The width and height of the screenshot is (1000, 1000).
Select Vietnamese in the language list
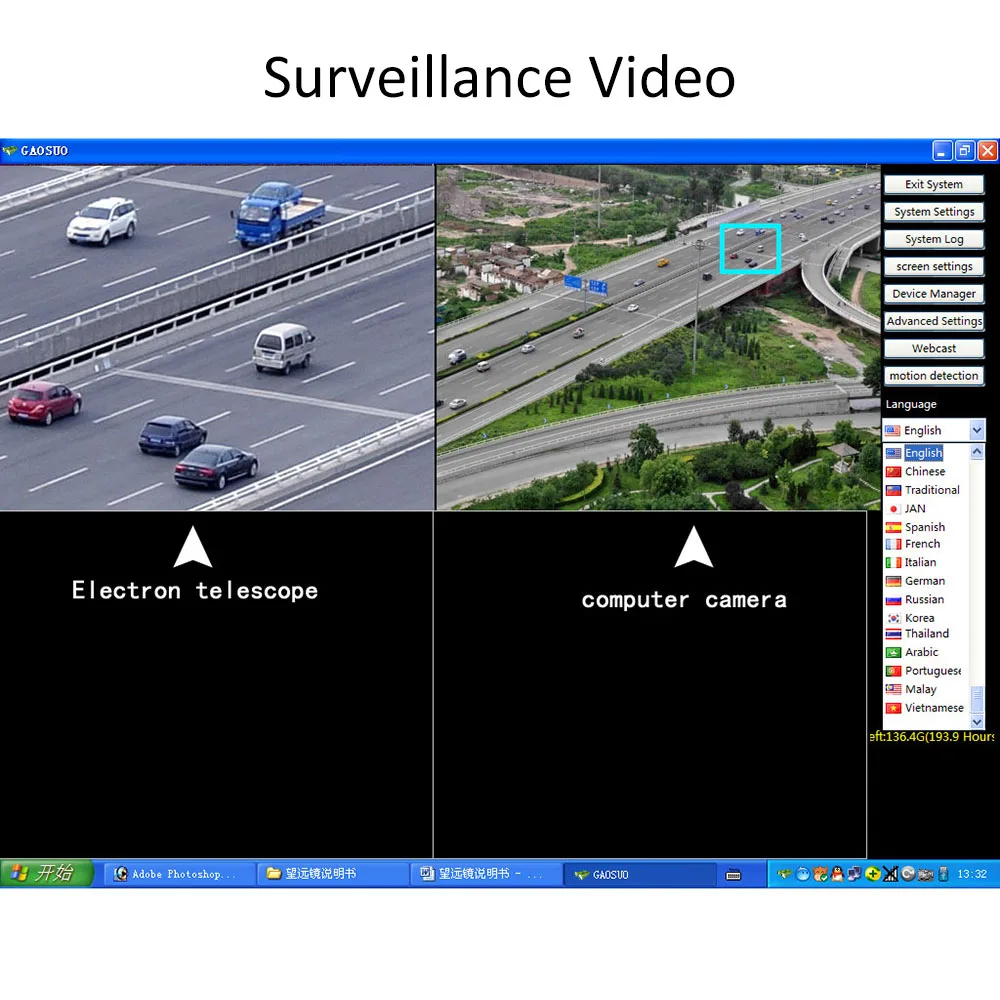tap(925, 708)
